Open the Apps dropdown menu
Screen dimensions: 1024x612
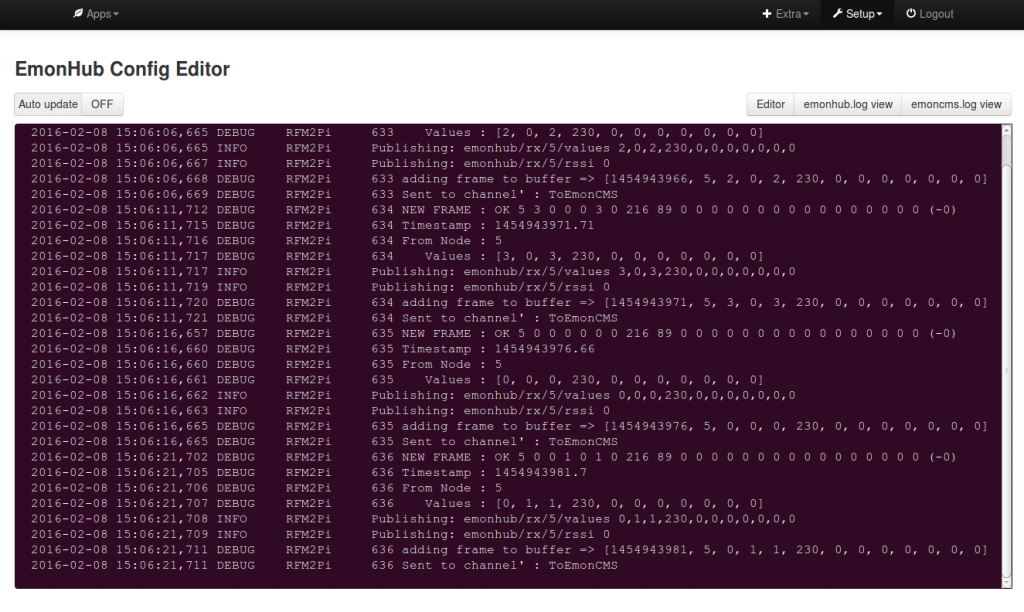coord(95,14)
